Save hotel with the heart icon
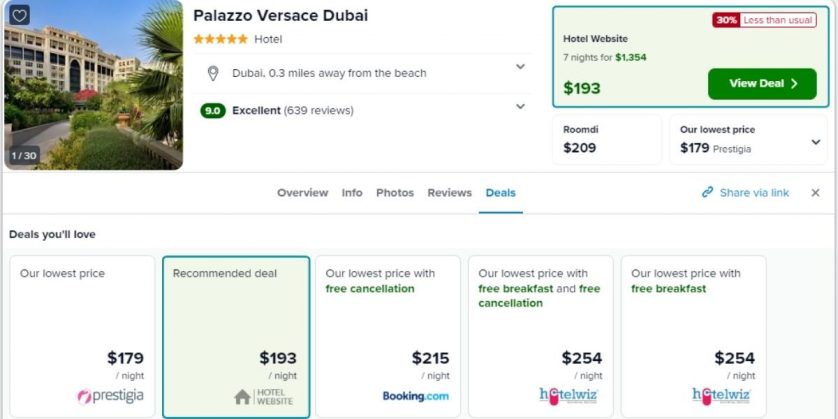This screenshot has height=419, width=838. point(19,15)
